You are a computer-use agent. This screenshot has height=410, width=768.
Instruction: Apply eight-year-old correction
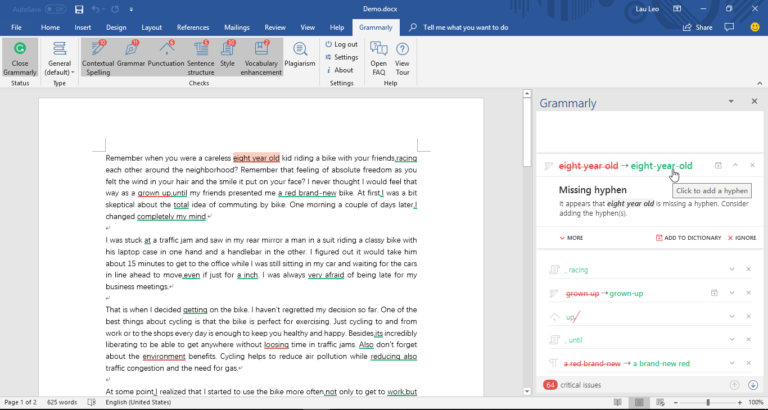click(661, 166)
